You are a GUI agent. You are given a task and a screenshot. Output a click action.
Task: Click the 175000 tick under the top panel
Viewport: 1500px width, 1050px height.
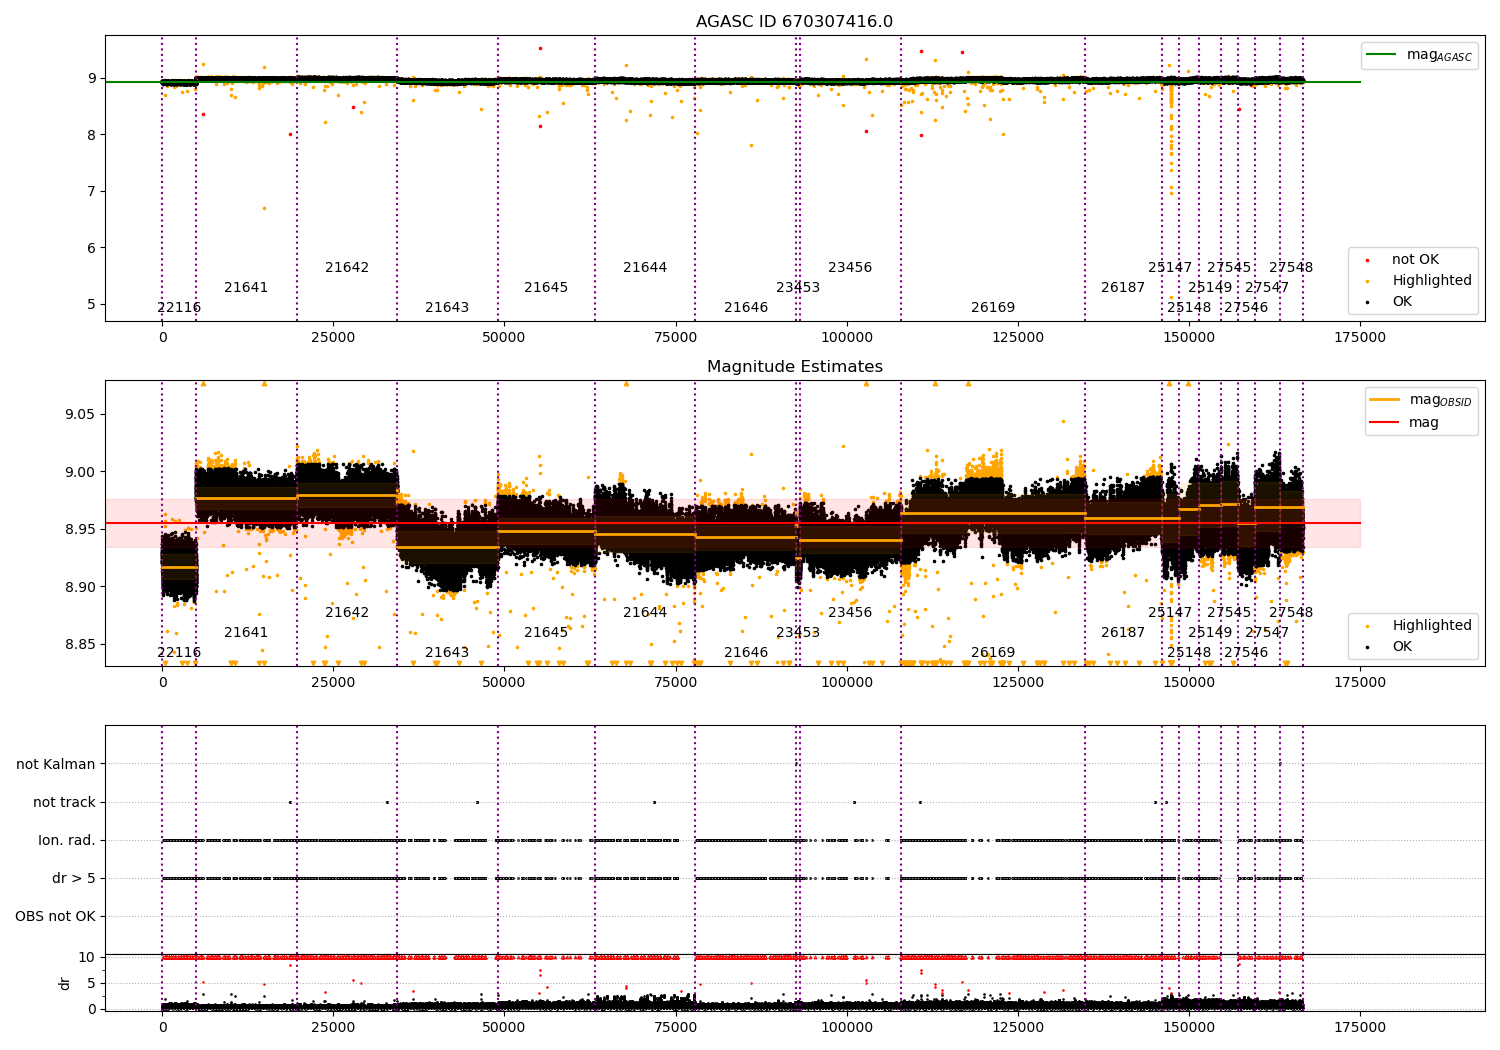1360,337
